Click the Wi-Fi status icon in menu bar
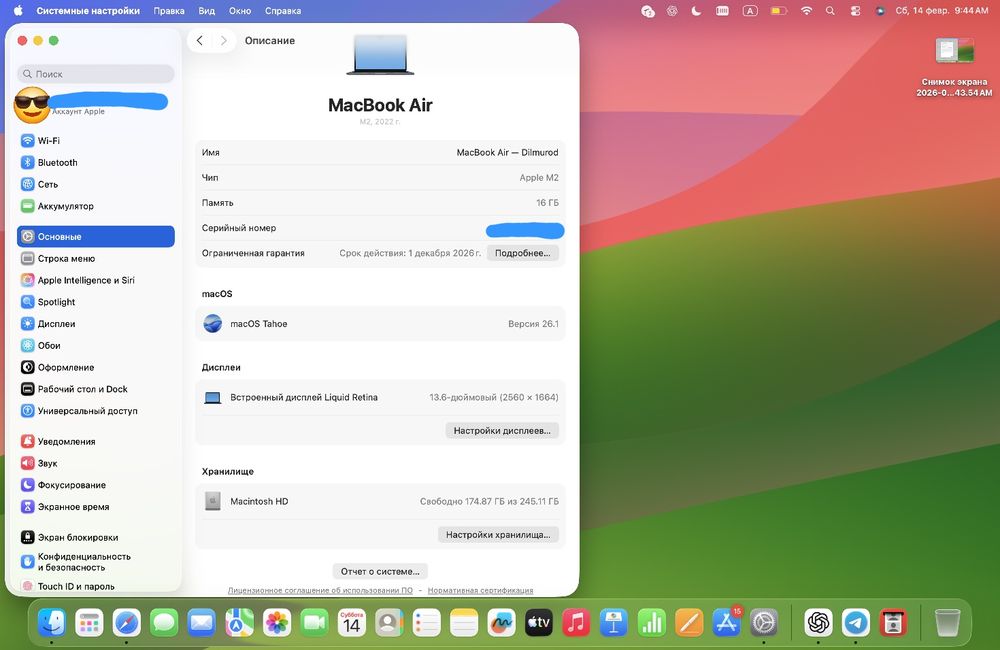This screenshot has width=1000, height=650. (x=806, y=11)
